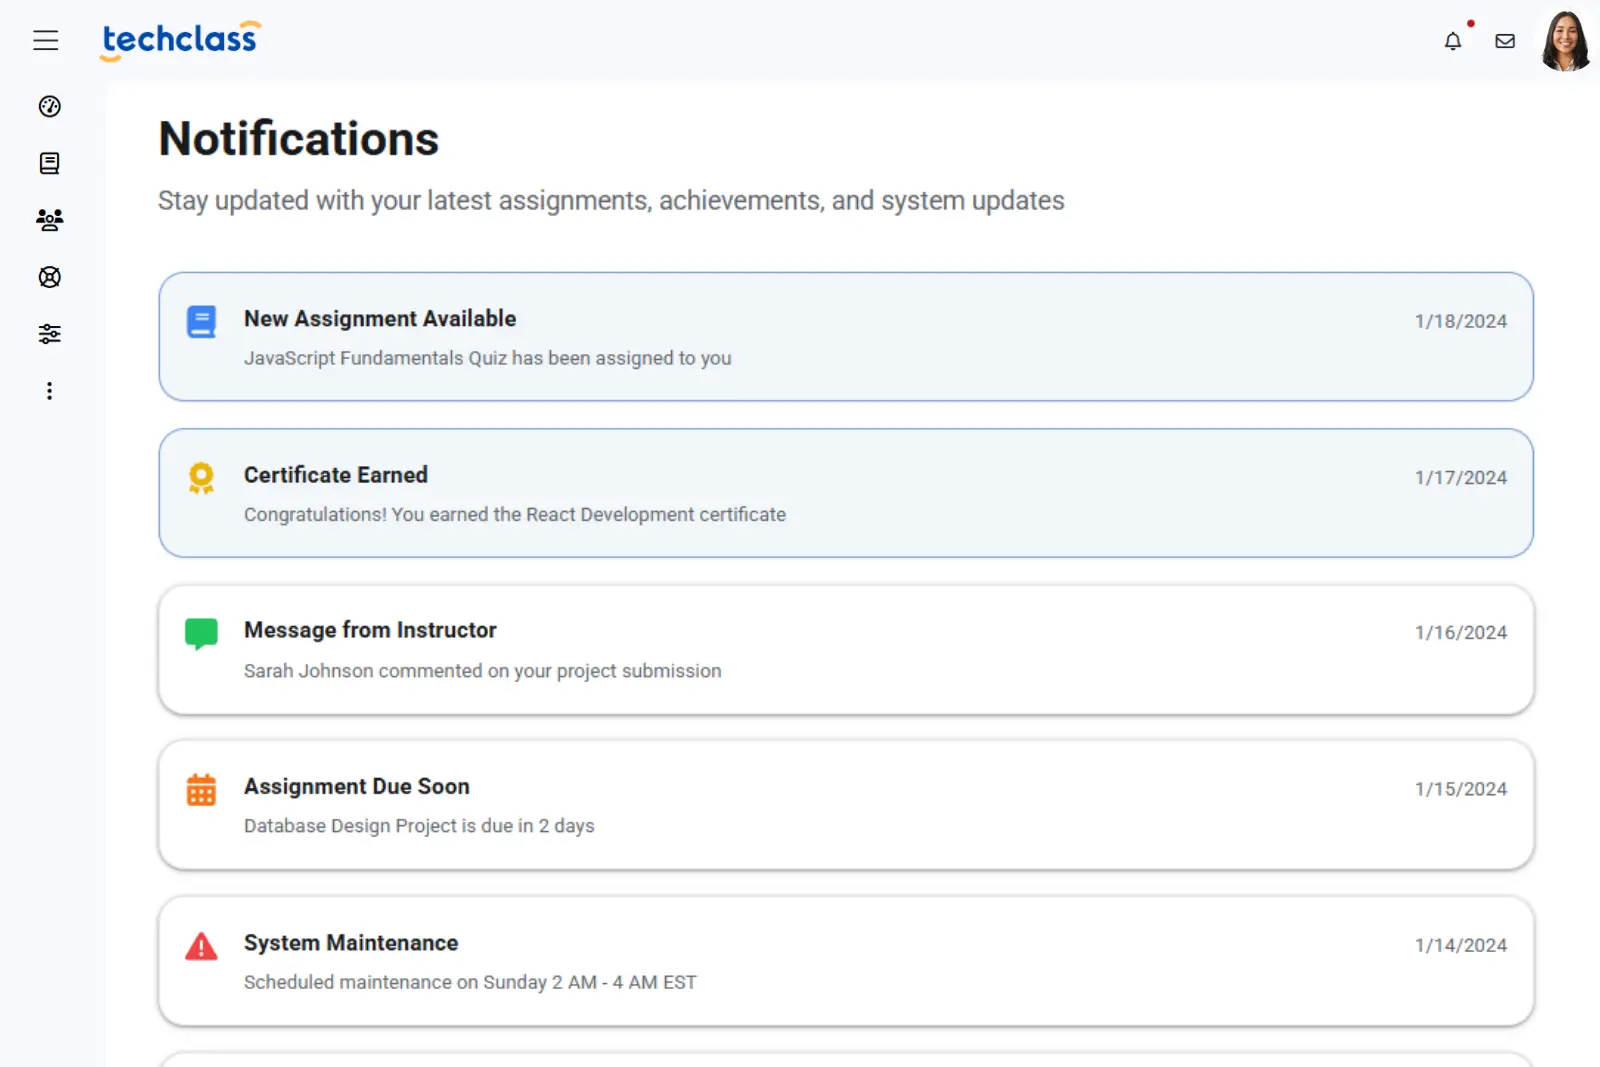Click the 1/17/2024 date

[1461, 477]
